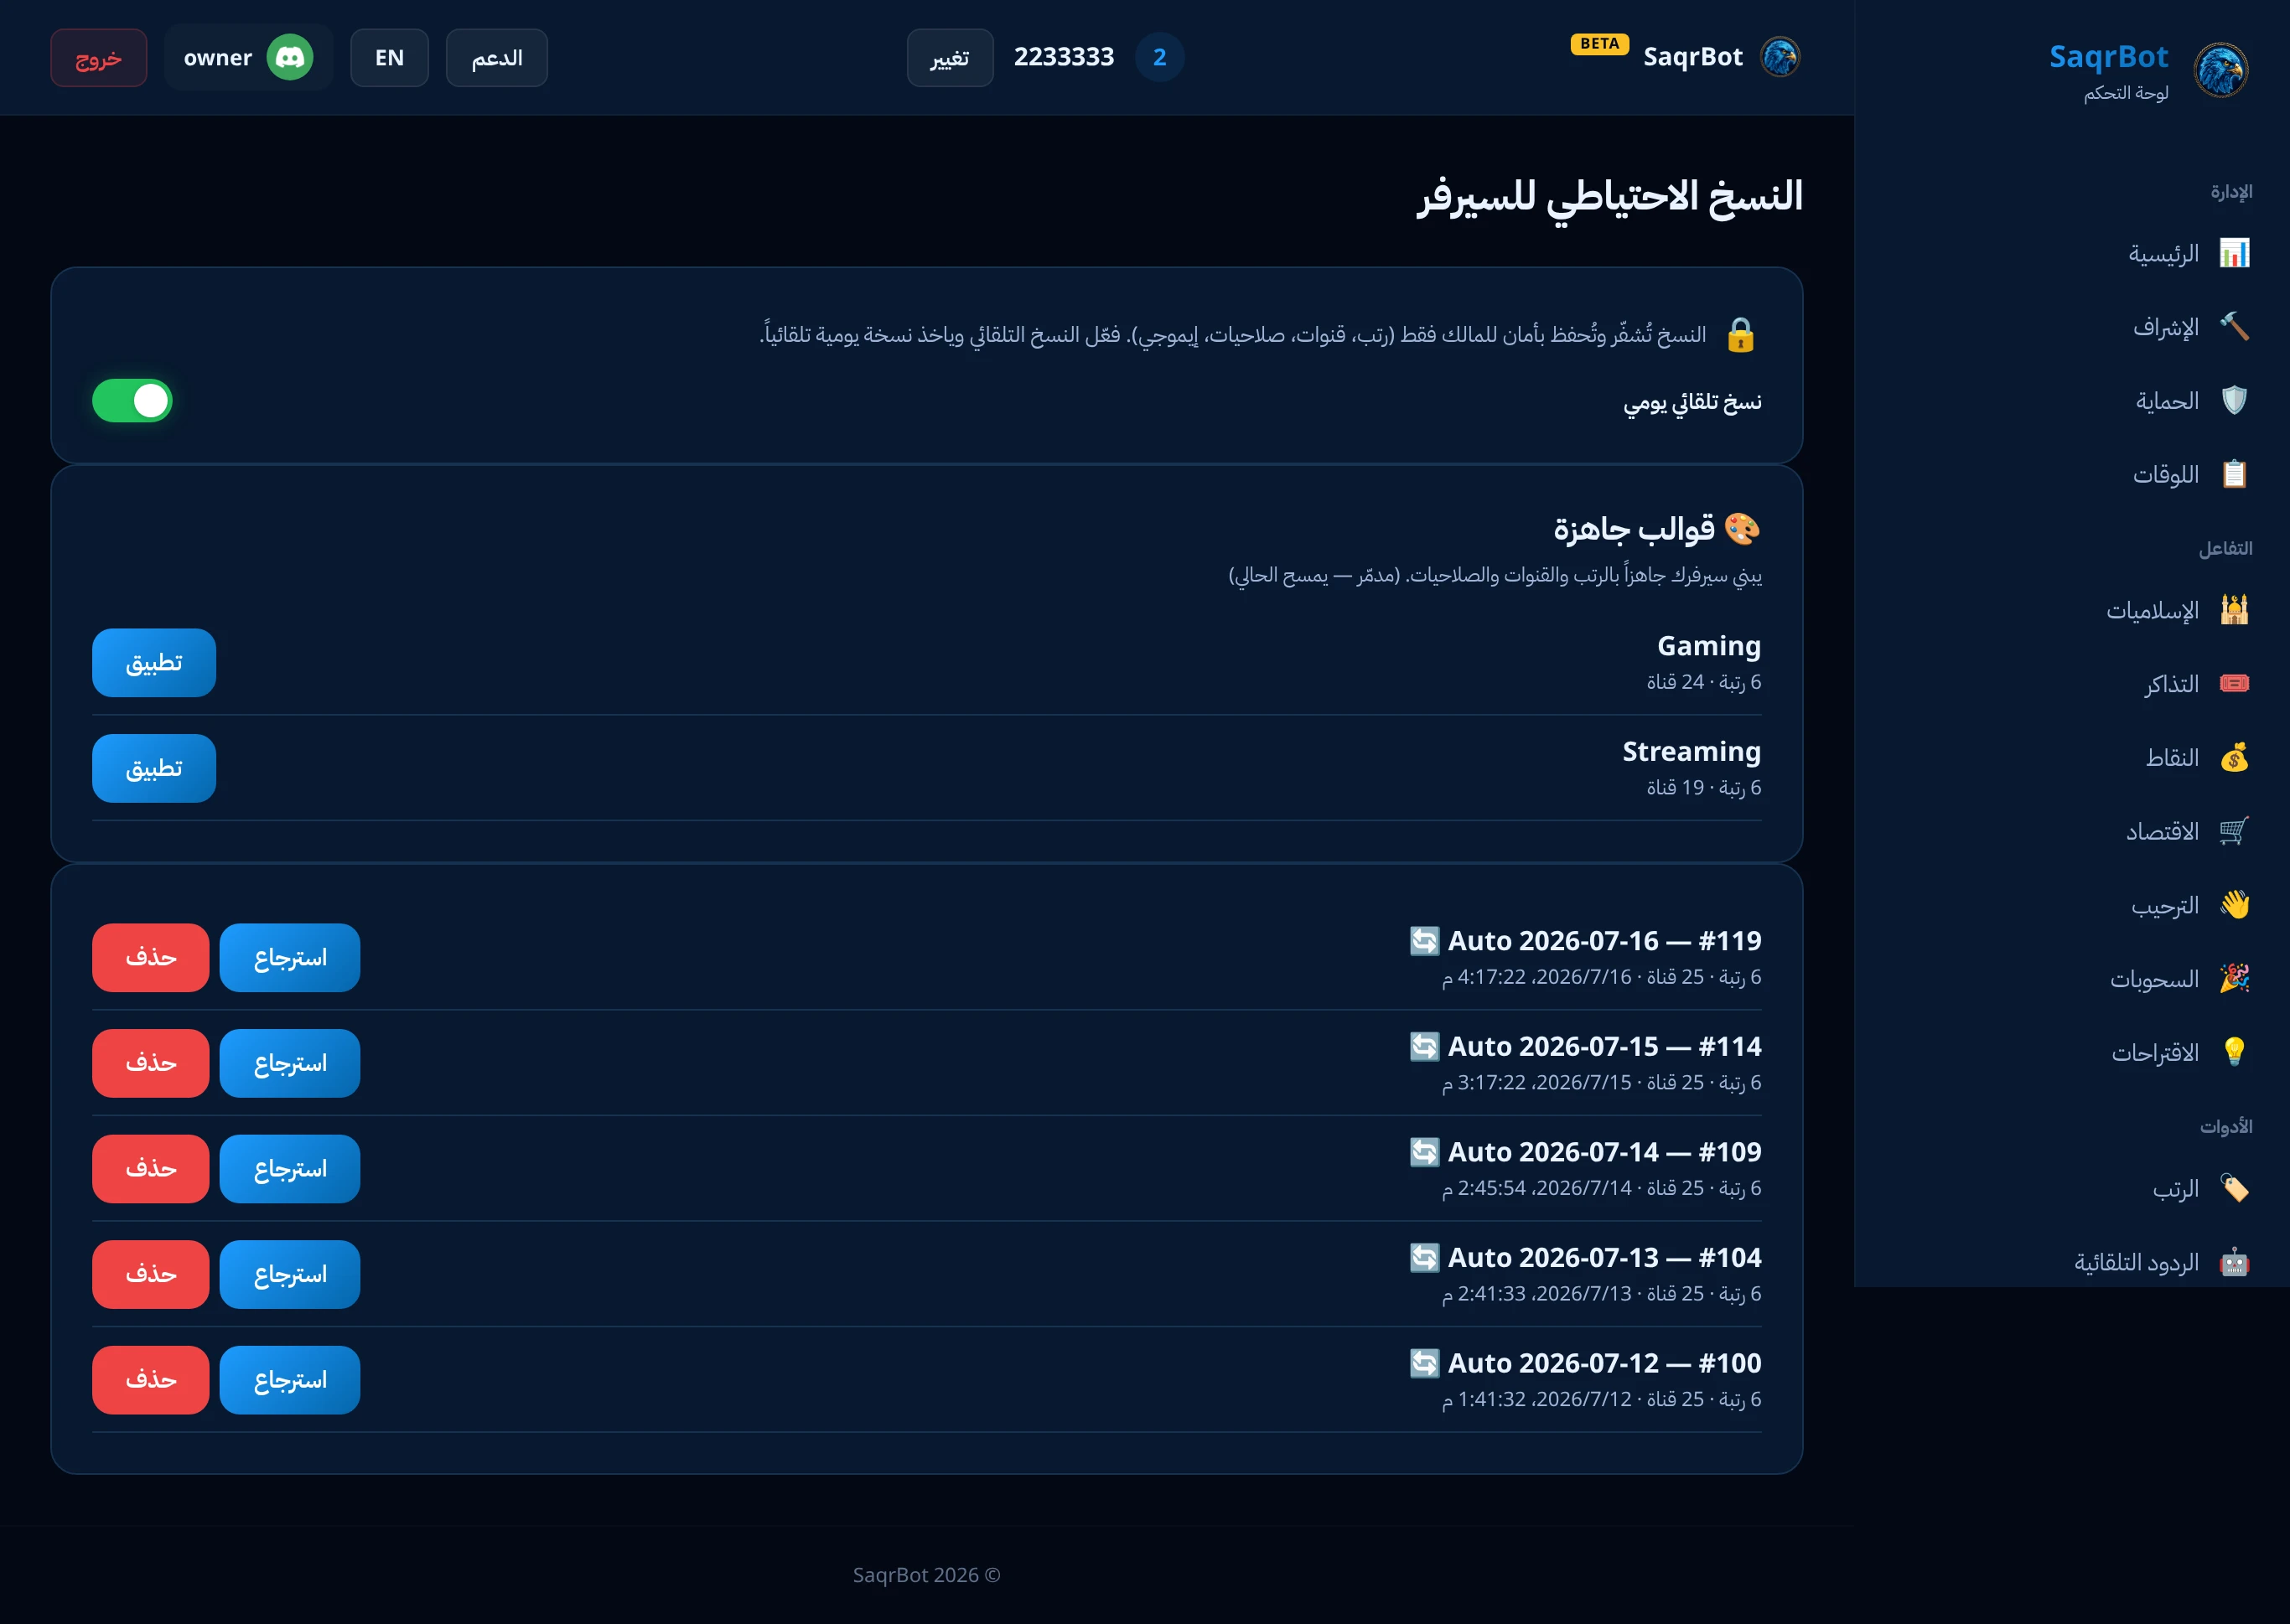Switch language with the EN button

point(389,58)
